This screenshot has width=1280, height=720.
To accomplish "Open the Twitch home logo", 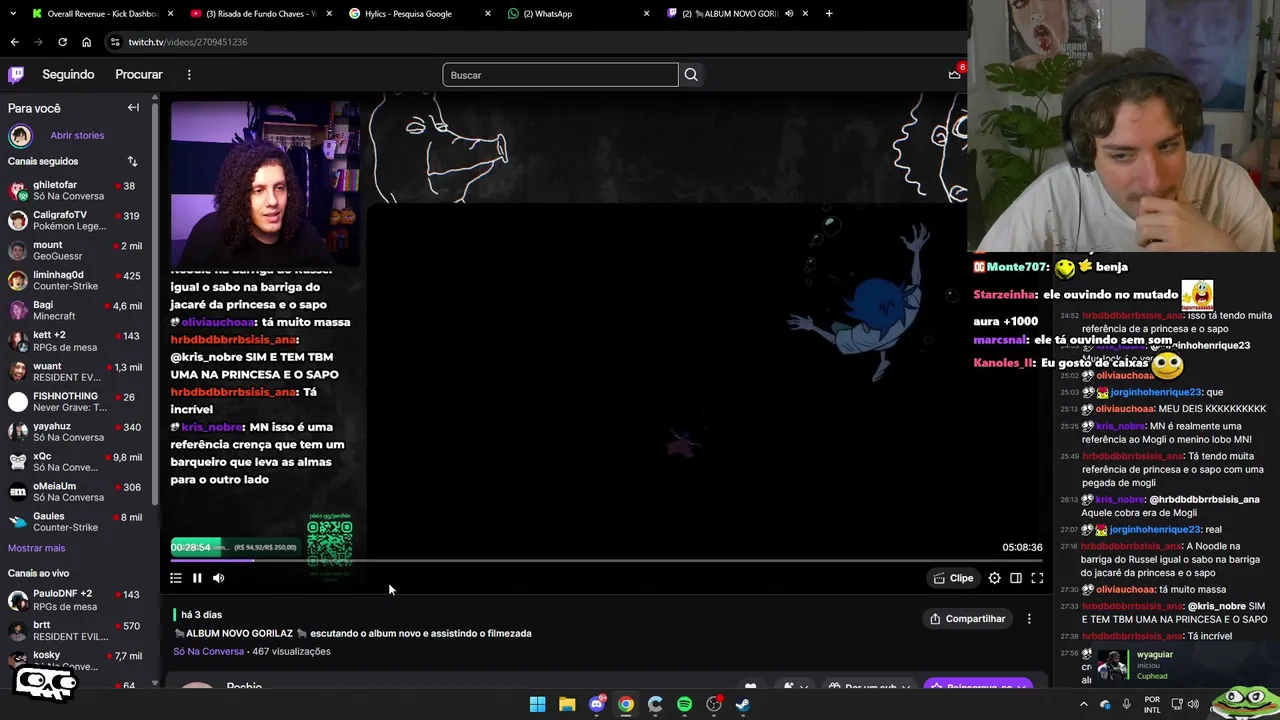I will point(16,74).
